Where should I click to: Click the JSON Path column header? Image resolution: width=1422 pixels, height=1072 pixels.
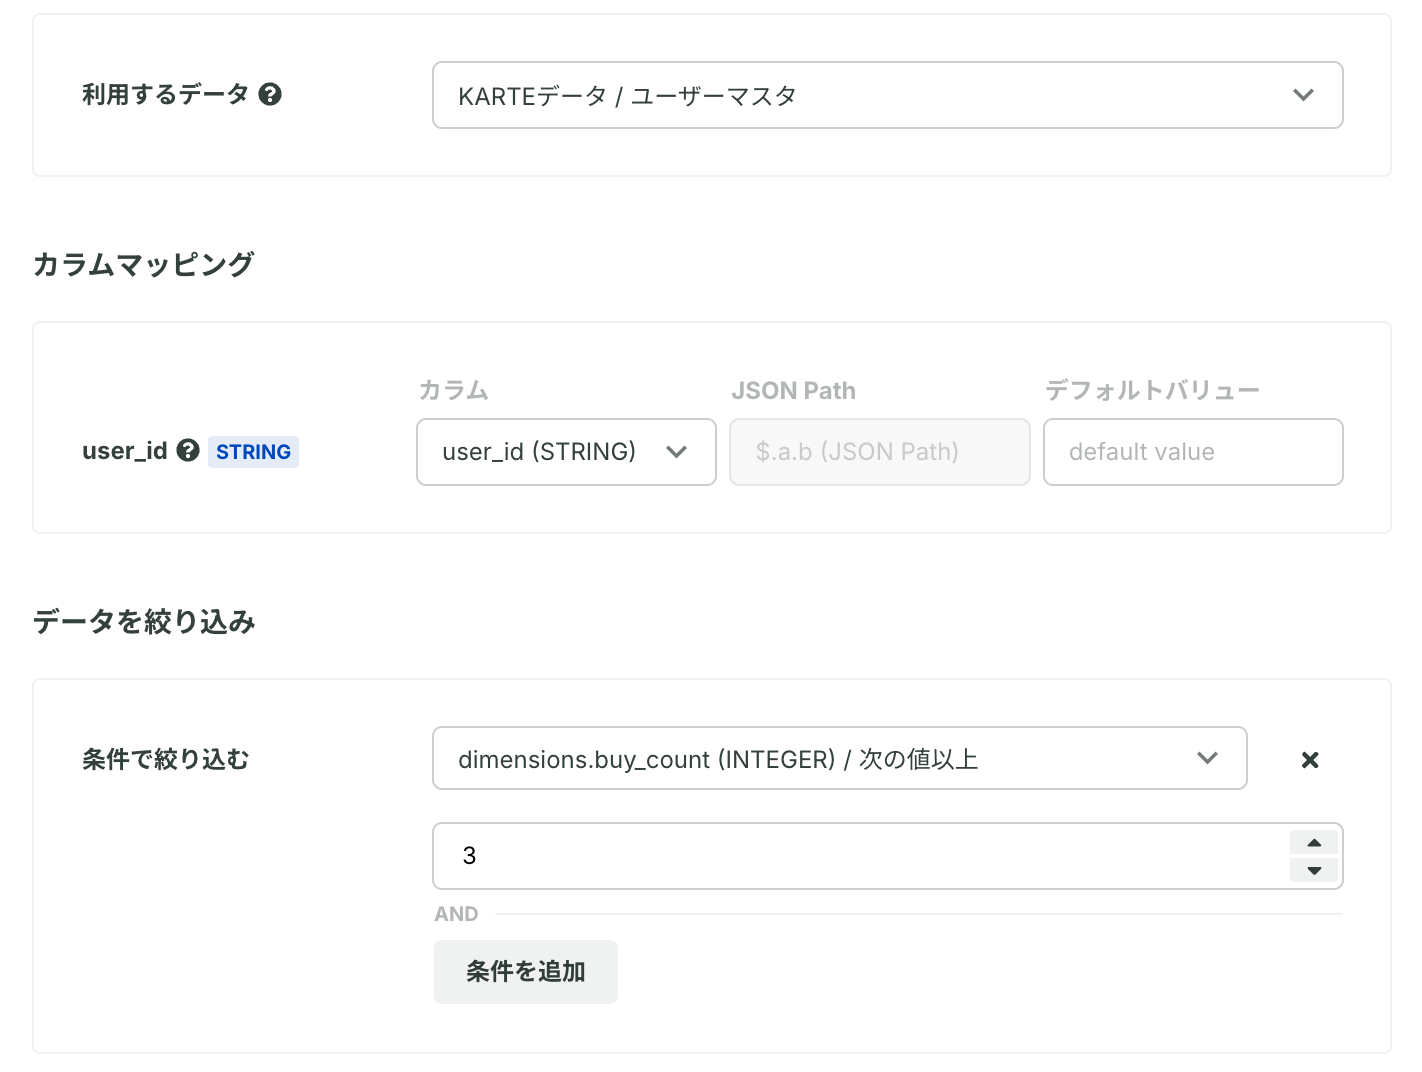[x=794, y=391]
